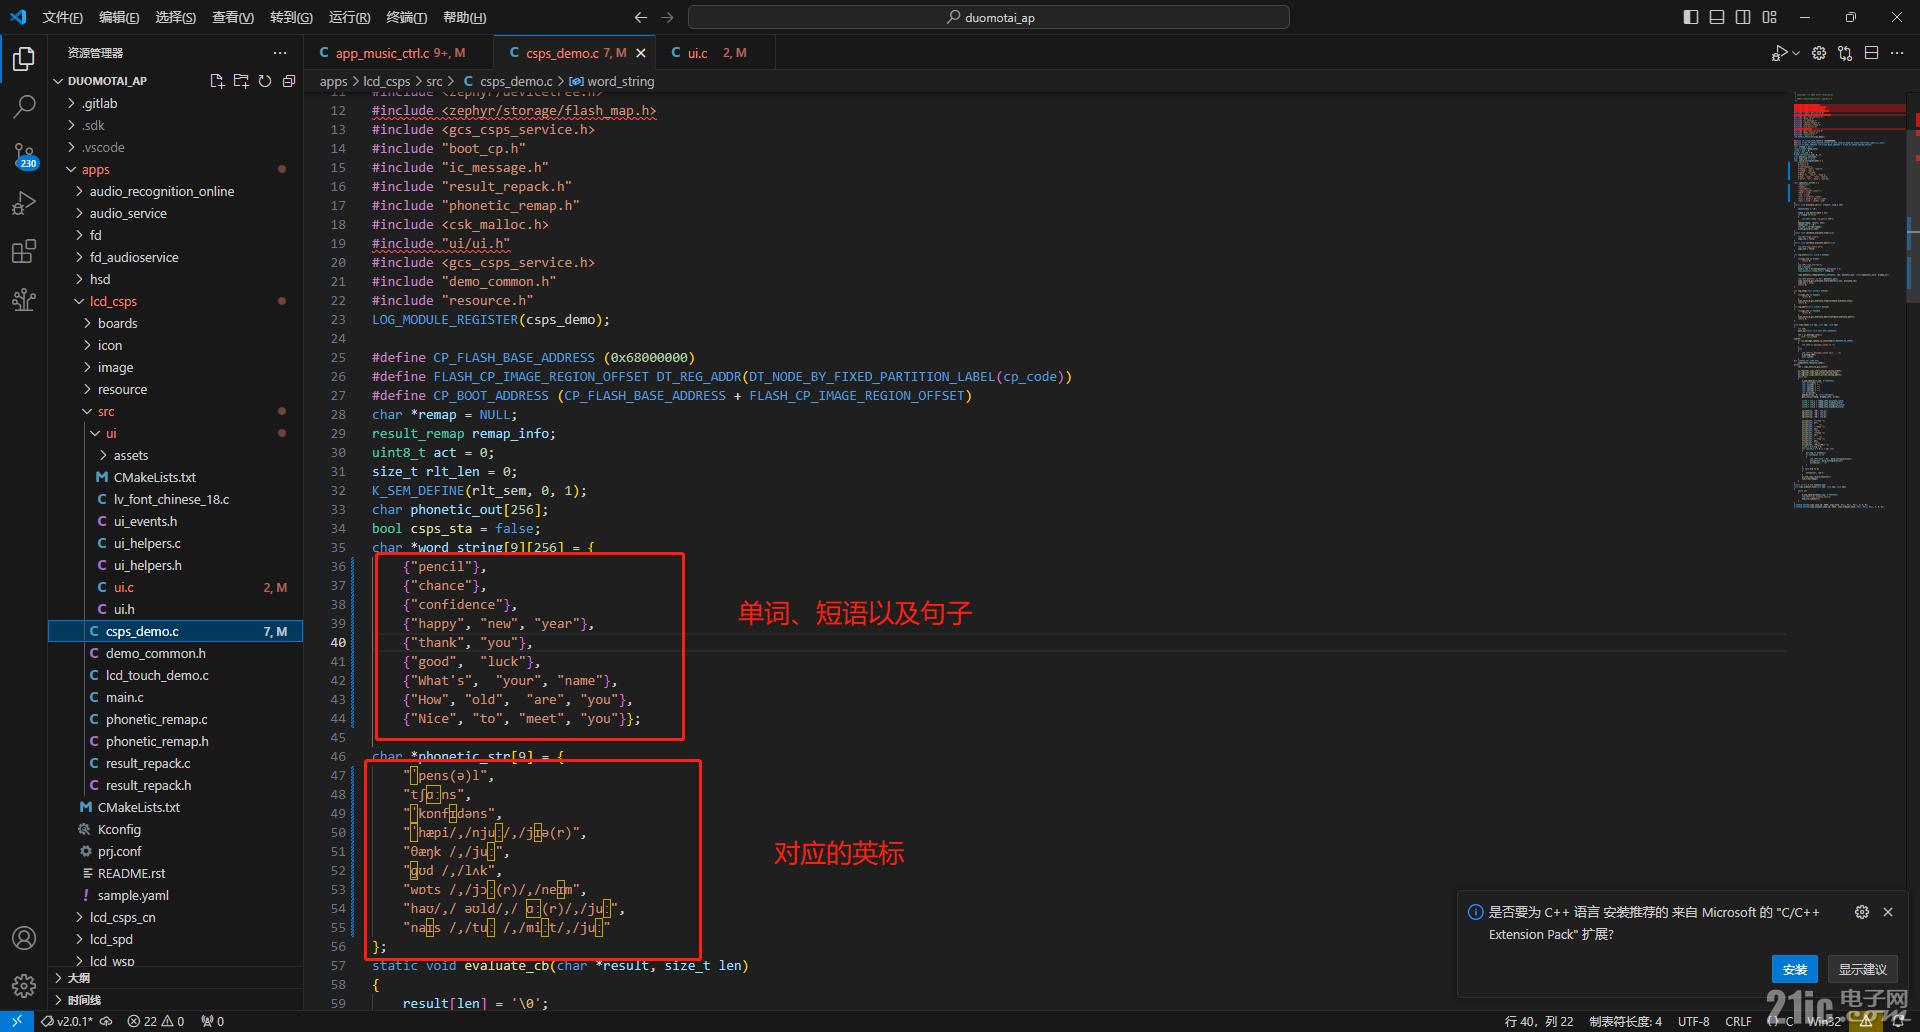Click New Folder icon in explorer header

(241, 81)
